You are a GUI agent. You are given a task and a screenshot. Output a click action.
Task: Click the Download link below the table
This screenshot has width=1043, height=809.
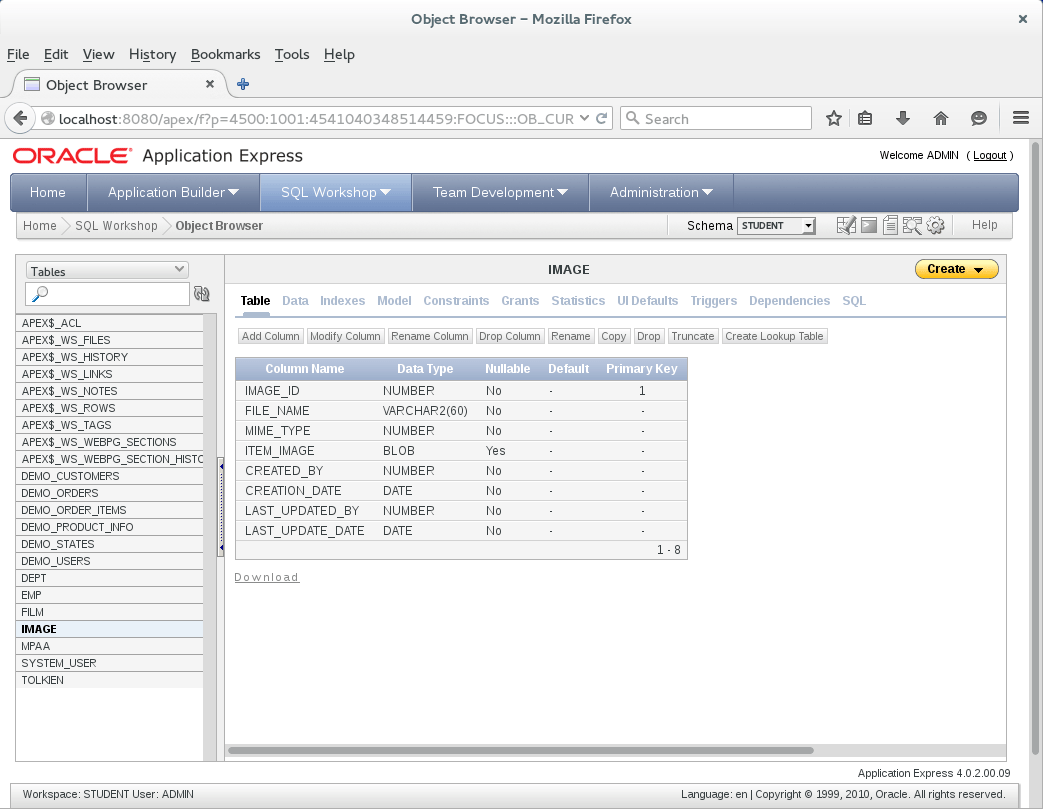point(267,577)
